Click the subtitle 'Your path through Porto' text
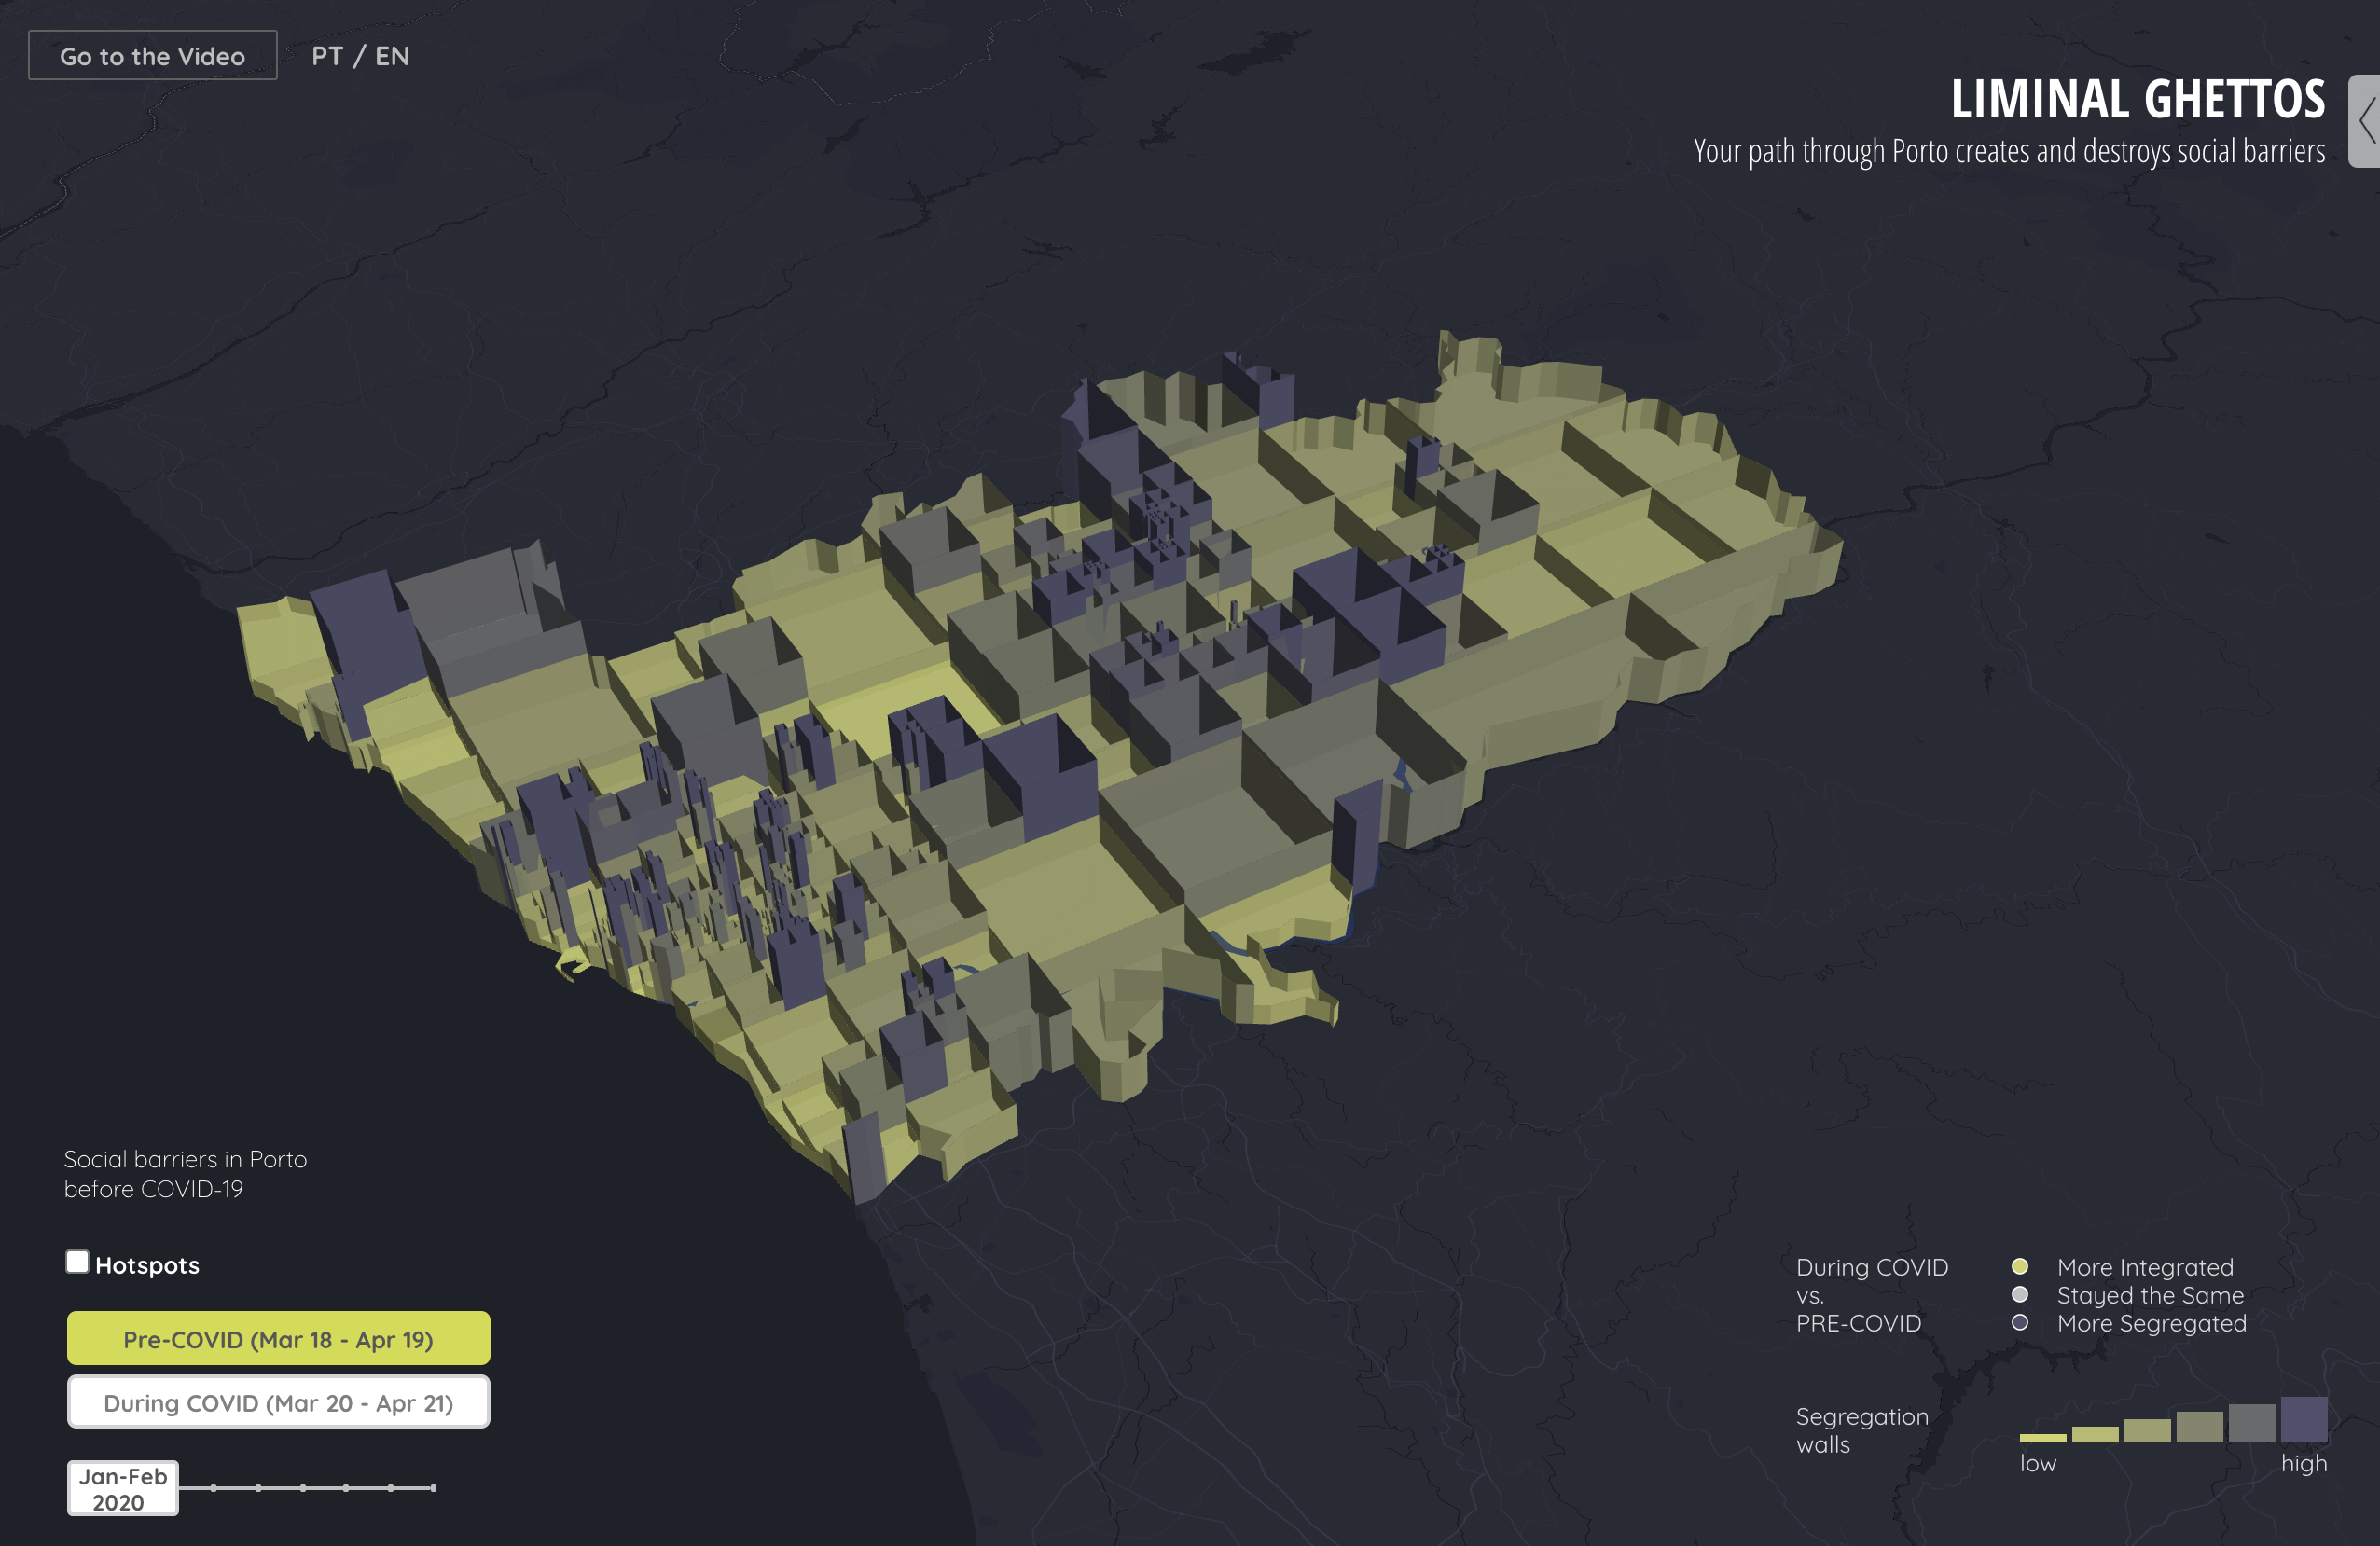The image size is (2380, 1546). click(x=2009, y=151)
